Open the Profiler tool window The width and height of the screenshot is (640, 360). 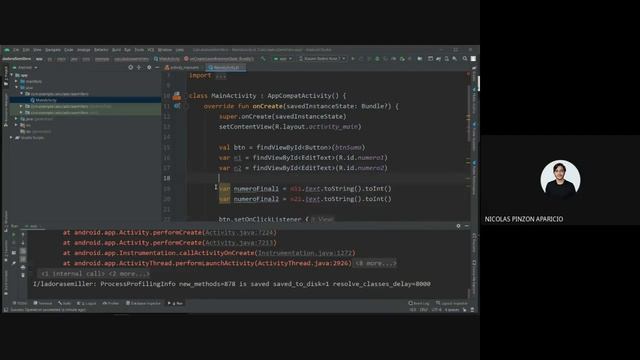[111, 303]
